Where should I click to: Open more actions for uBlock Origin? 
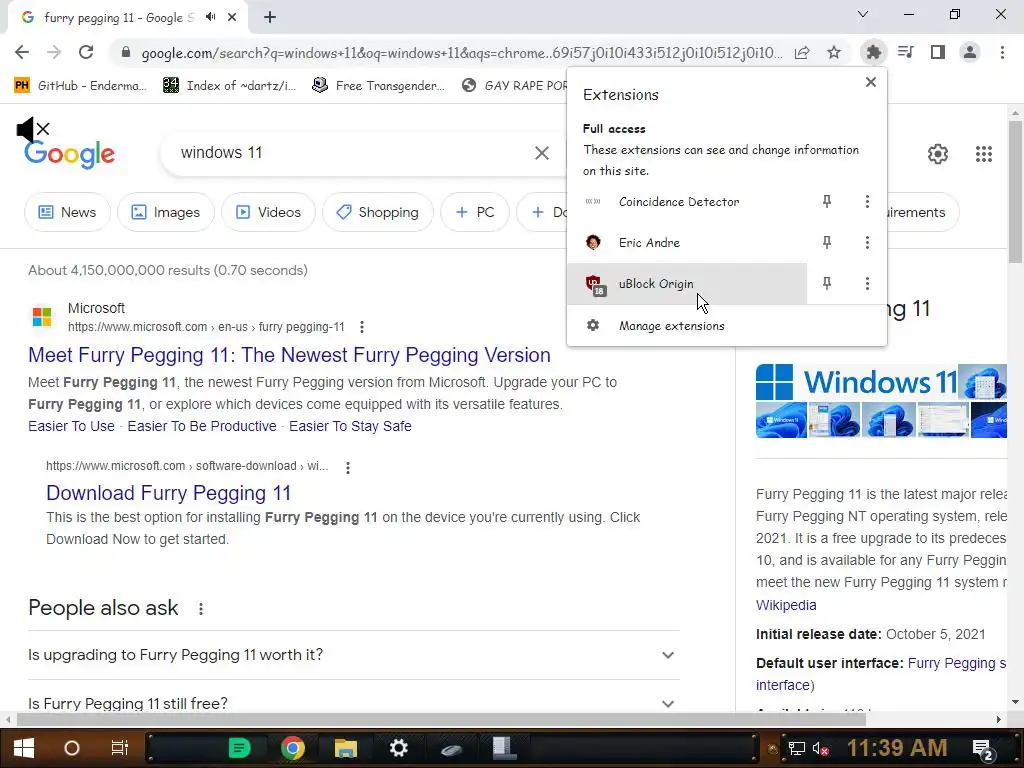coord(867,283)
